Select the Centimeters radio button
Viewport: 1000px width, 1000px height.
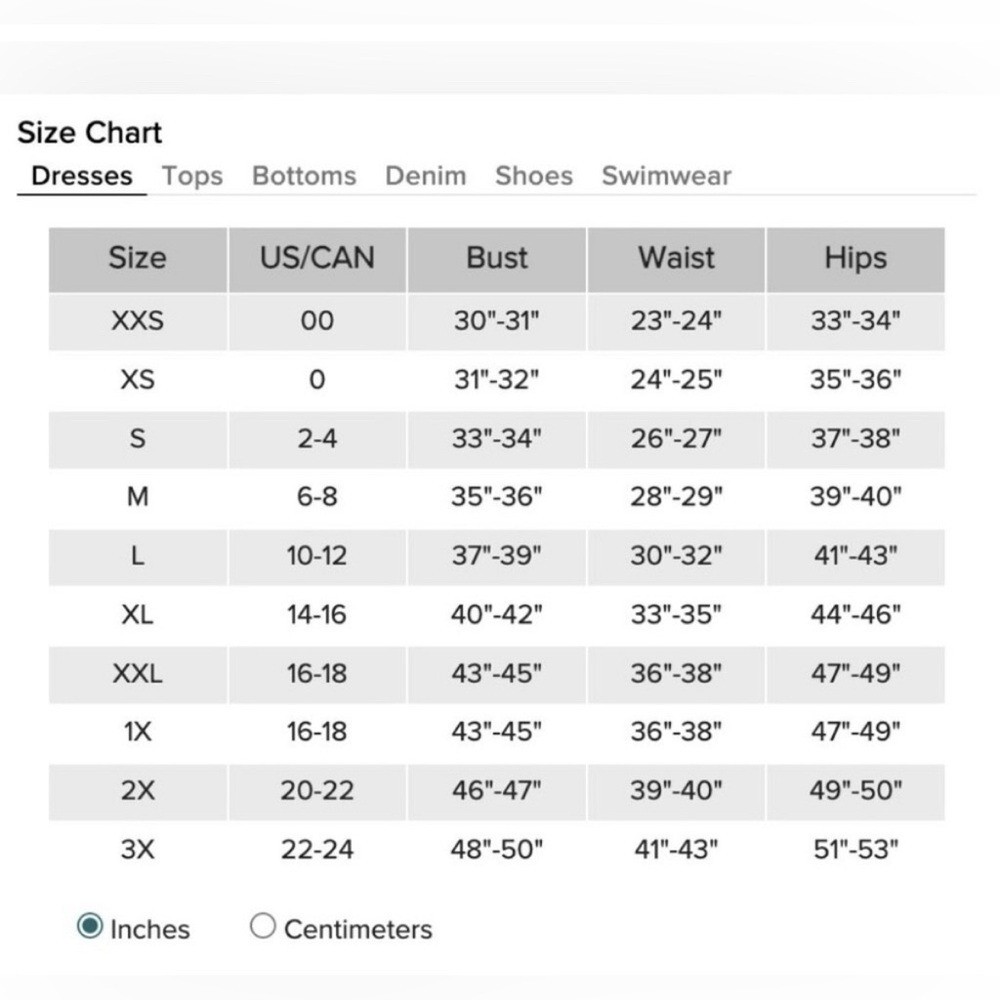tap(263, 925)
